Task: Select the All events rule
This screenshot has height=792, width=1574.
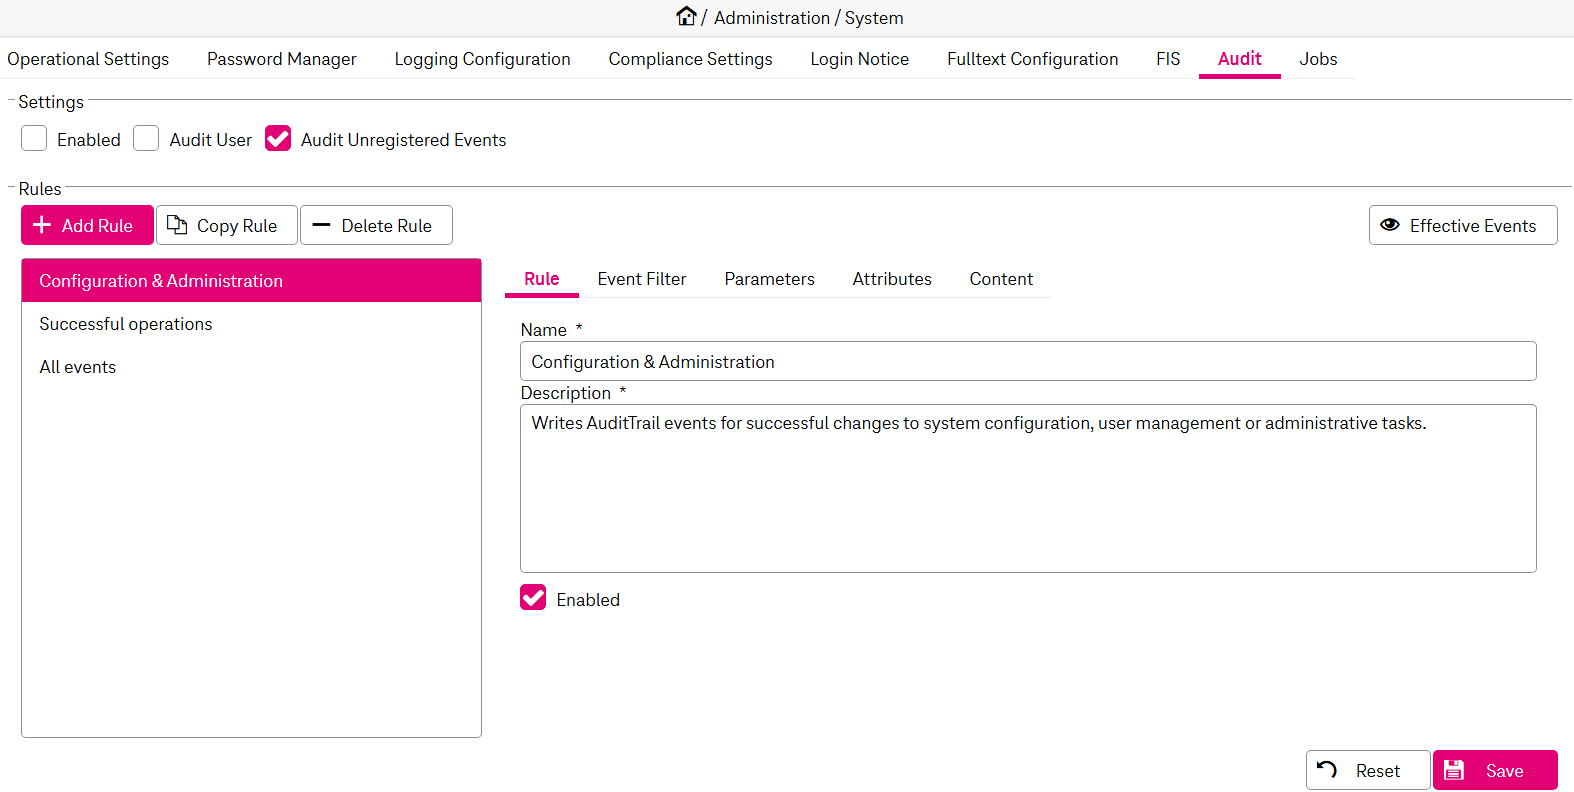Action: pyautogui.click(x=78, y=367)
